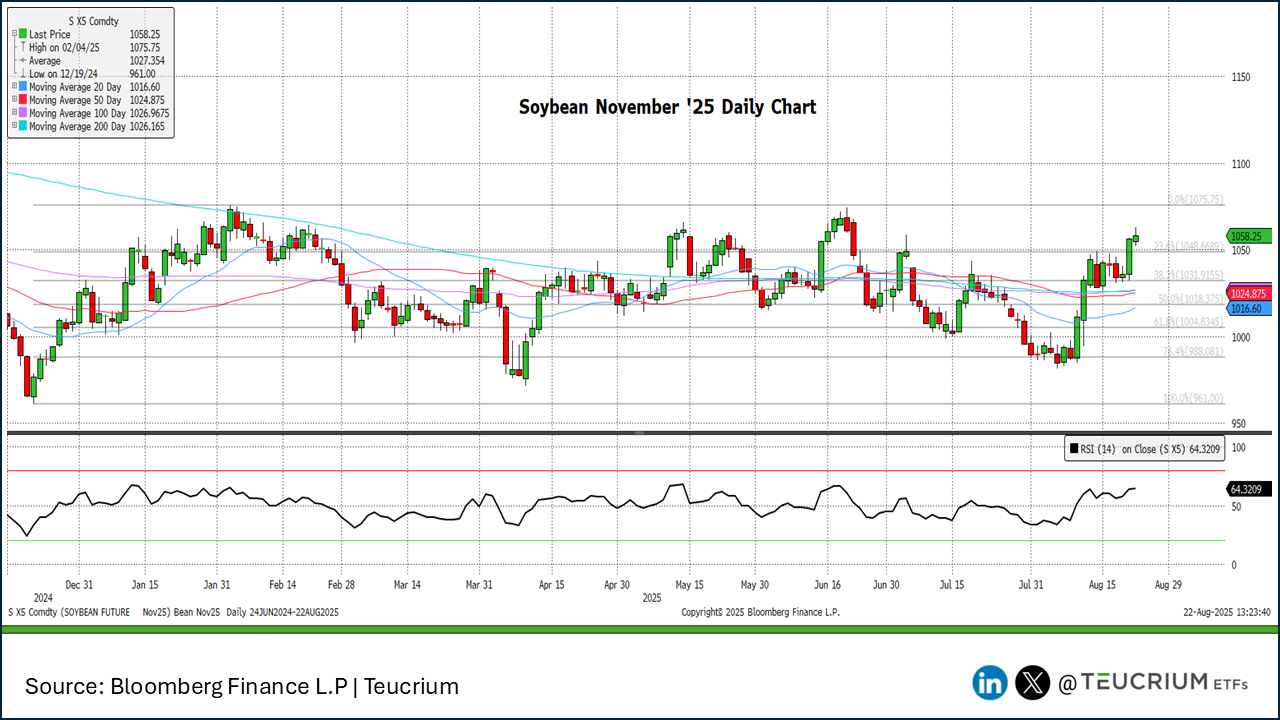Click the 'Mar 31' date axis label
The height and width of the screenshot is (720, 1280).
click(x=479, y=584)
